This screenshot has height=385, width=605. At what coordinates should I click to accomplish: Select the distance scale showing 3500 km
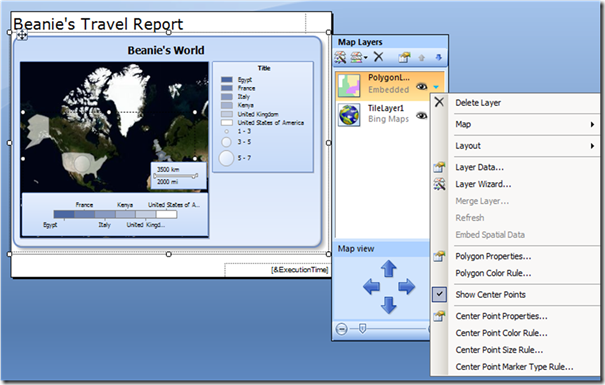(x=178, y=176)
